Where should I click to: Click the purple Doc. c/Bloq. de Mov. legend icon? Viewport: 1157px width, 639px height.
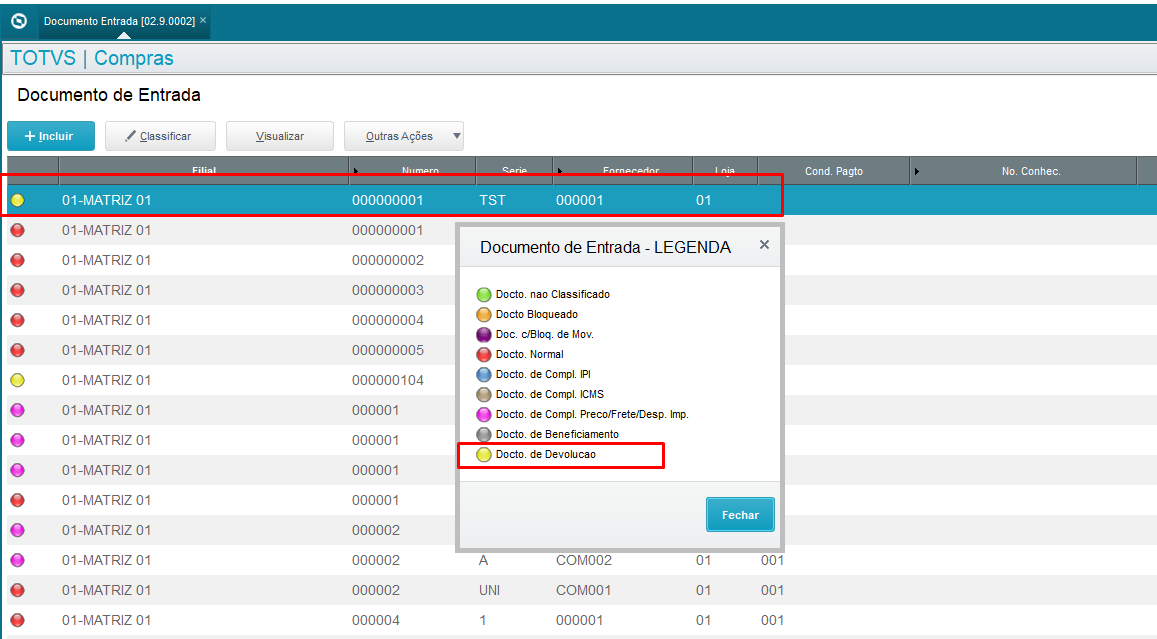coord(483,334)
